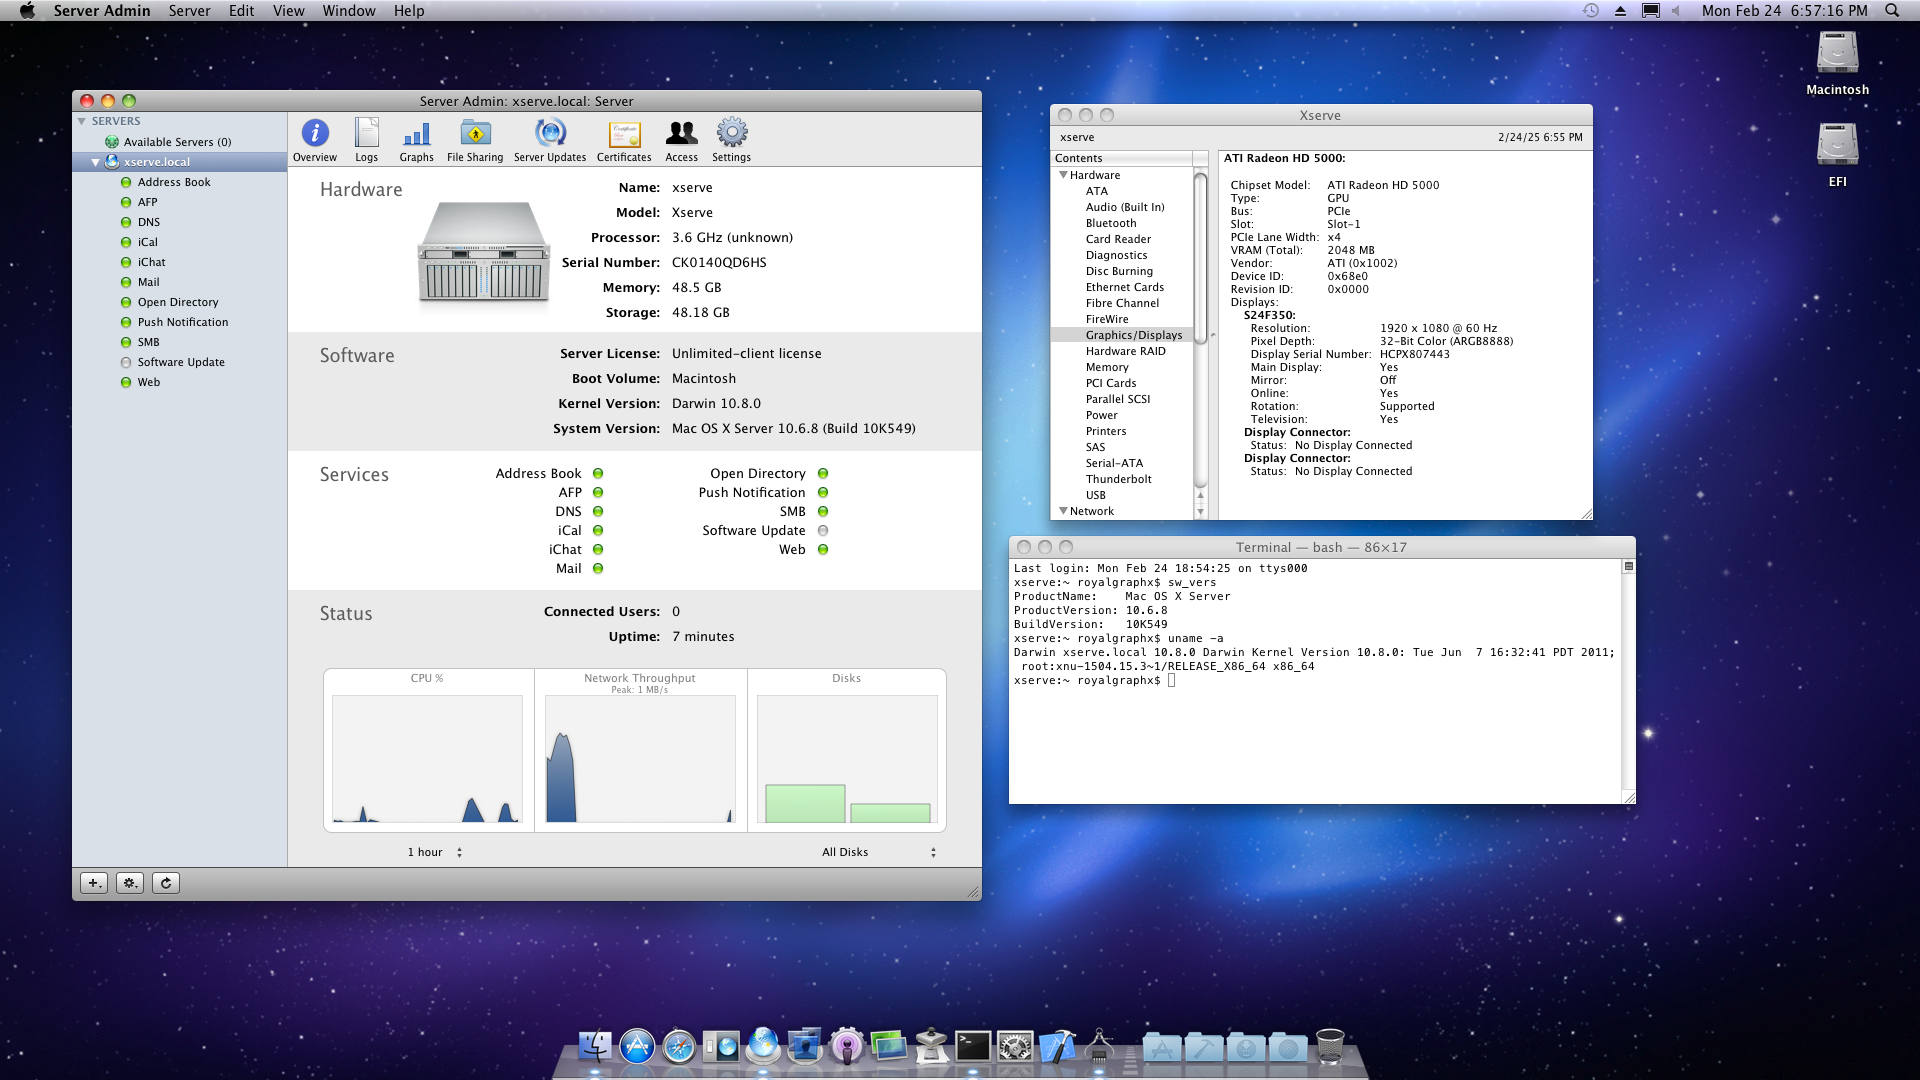Open Server Updates in the toolbar
This screenshot has width=1920, height=1080.
point(550,140)
